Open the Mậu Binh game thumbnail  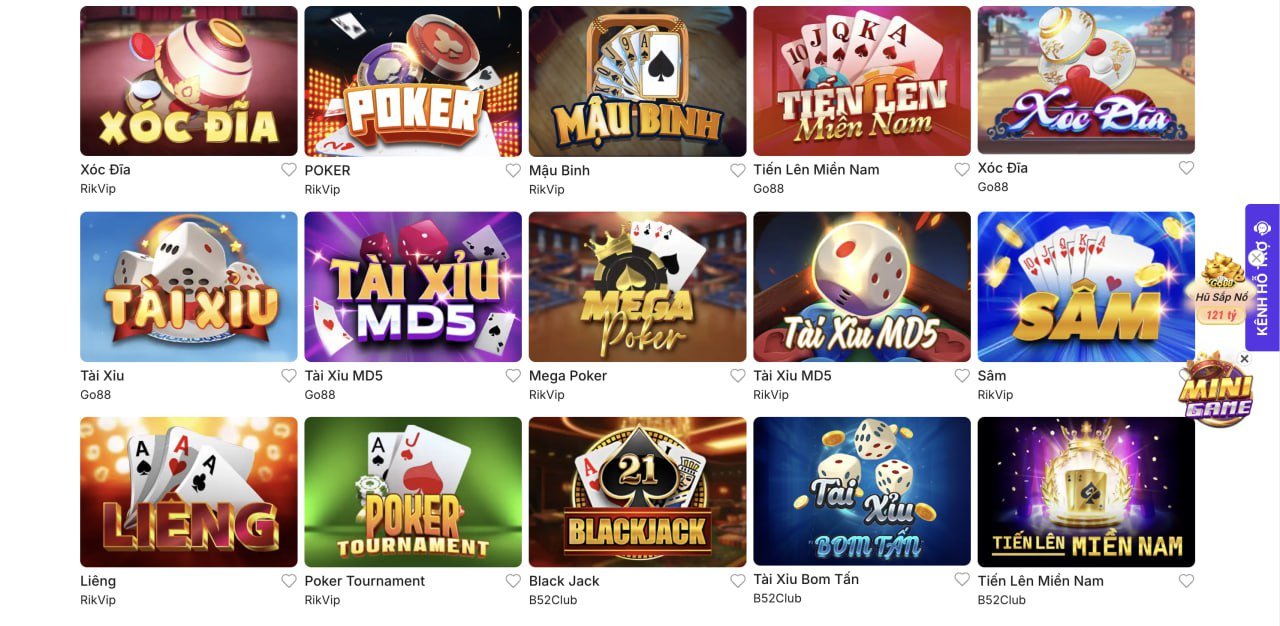[x=638, y=81]
